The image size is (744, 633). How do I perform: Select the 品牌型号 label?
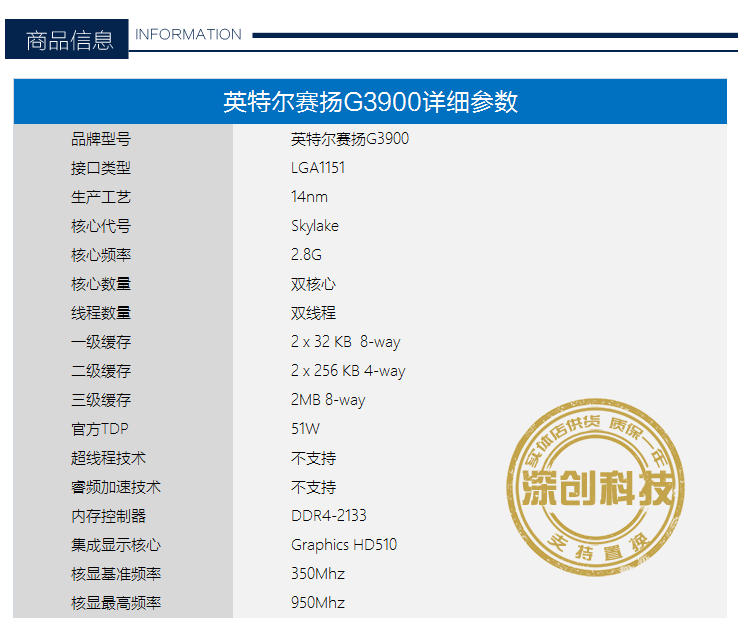point(101,139)
